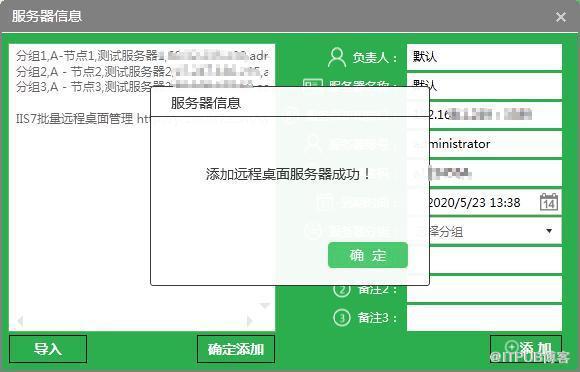Click the down scroll arrow of text area
The image size is (580, 372).
tap(264, 306)
